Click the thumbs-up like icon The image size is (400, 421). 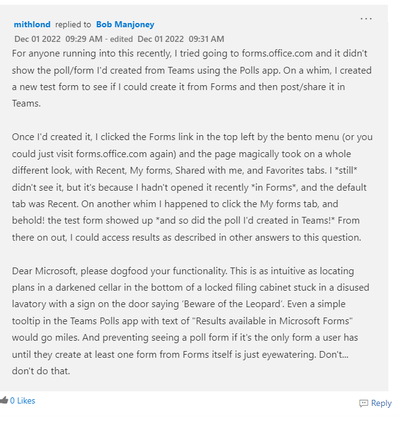coord(4,400)
